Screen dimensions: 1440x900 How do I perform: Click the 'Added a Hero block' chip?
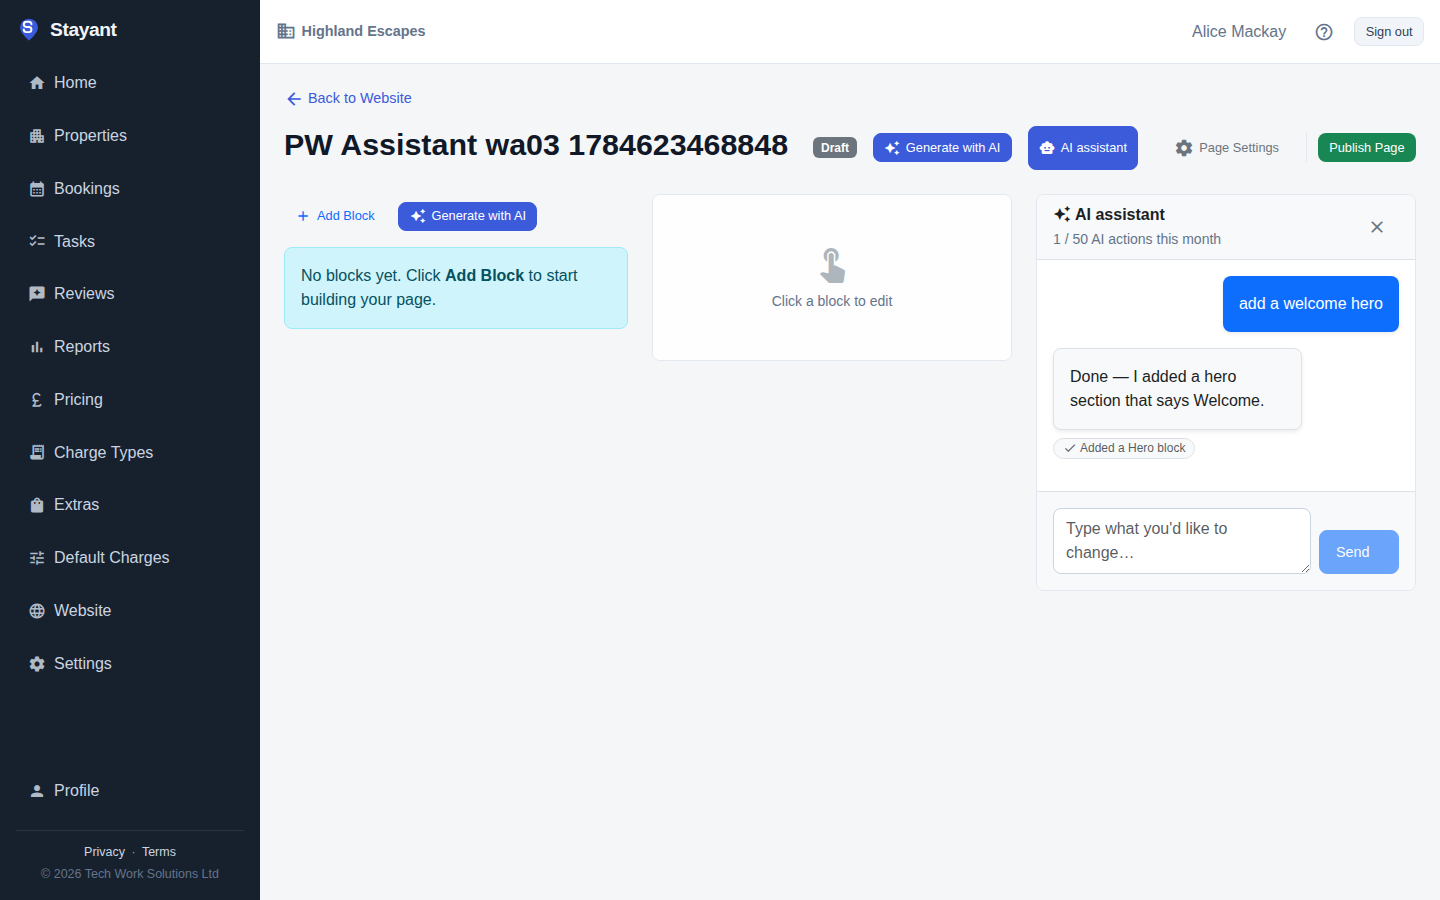coord(1124,448)
